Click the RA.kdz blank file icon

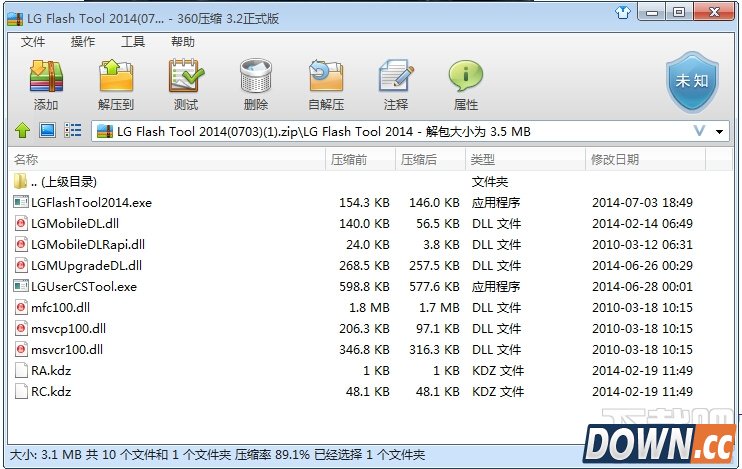[x=21, y=370]
